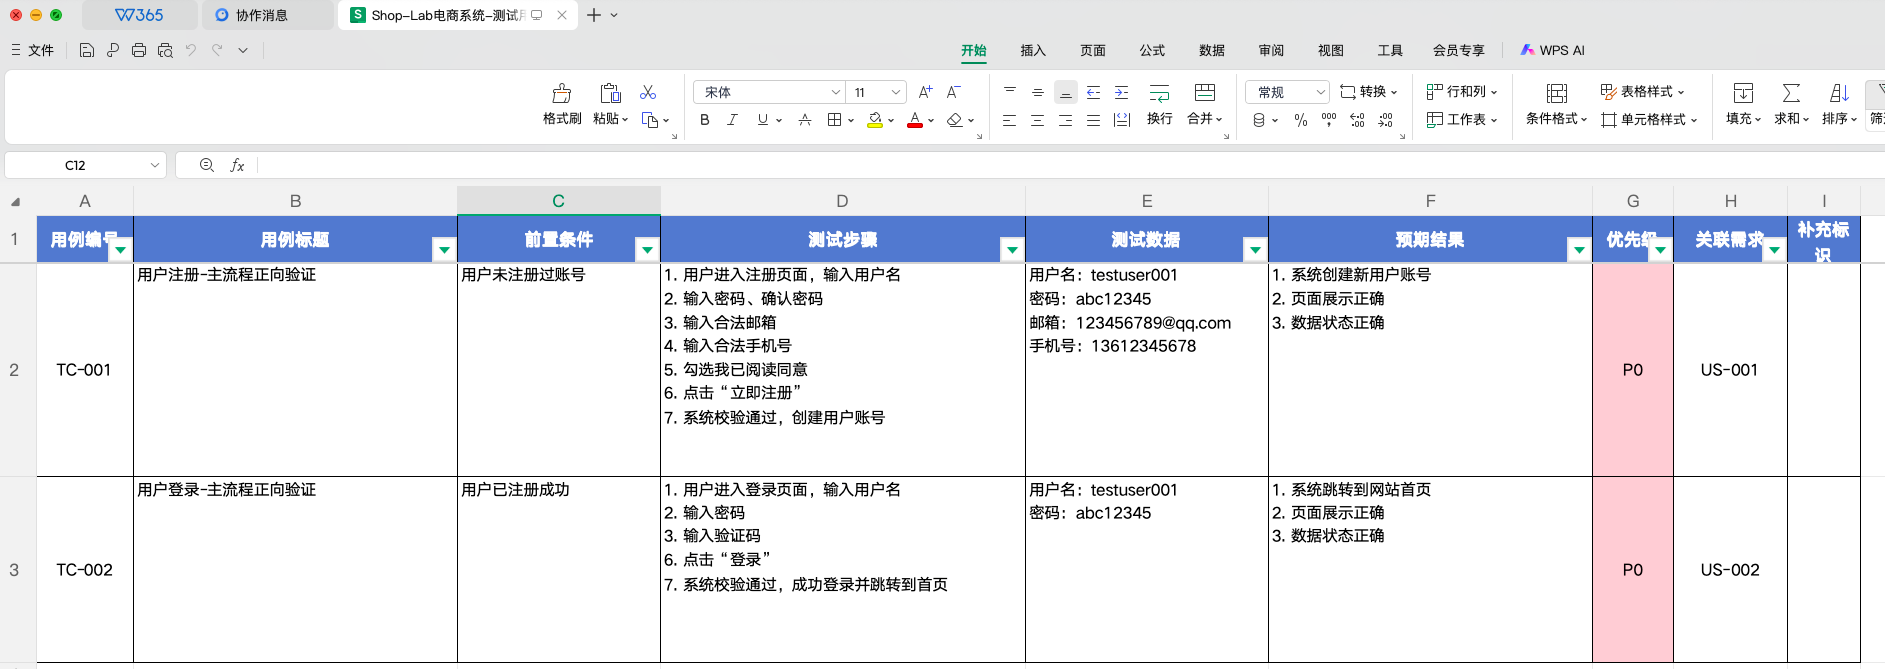
Task: Click the Name Box showing C12
Action: pos(85,165)
